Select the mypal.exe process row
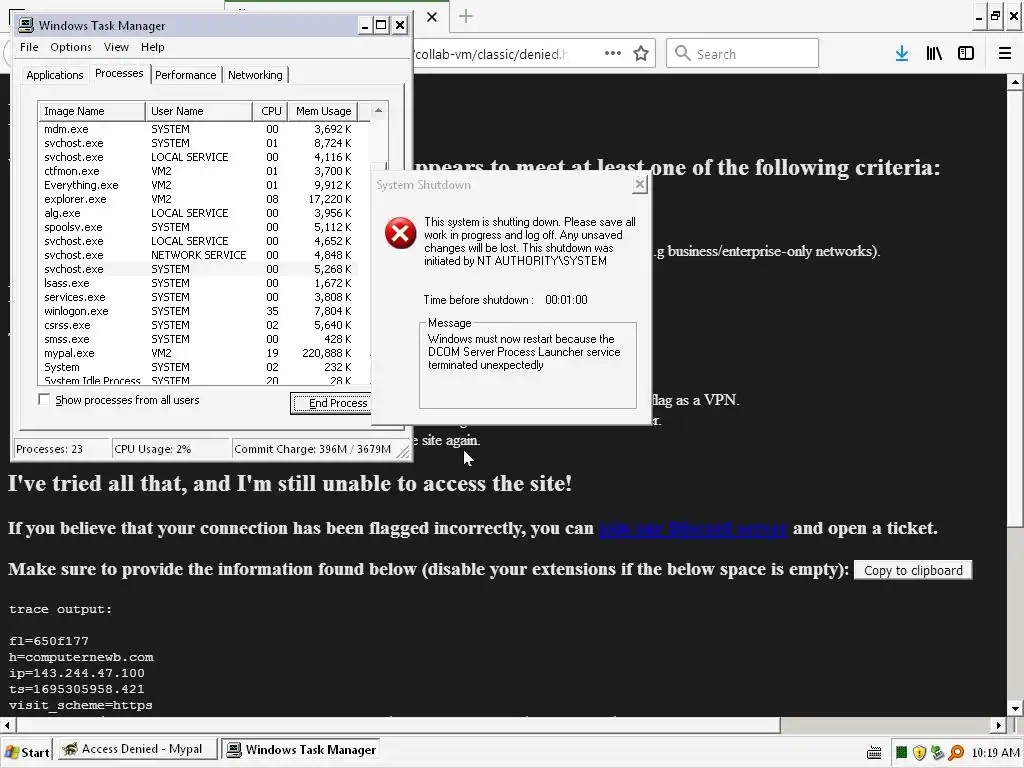1024x768 pixels. point(198,353)
